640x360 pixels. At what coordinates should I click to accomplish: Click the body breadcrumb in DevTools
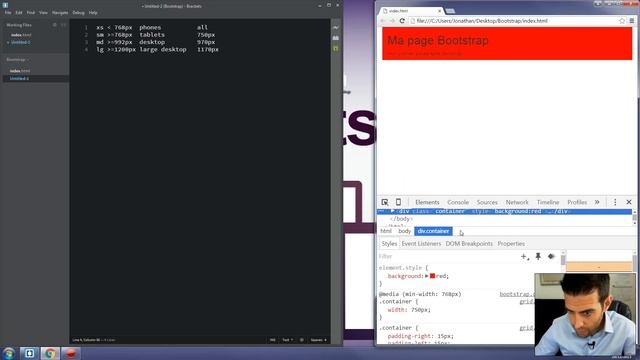point(404,231)
